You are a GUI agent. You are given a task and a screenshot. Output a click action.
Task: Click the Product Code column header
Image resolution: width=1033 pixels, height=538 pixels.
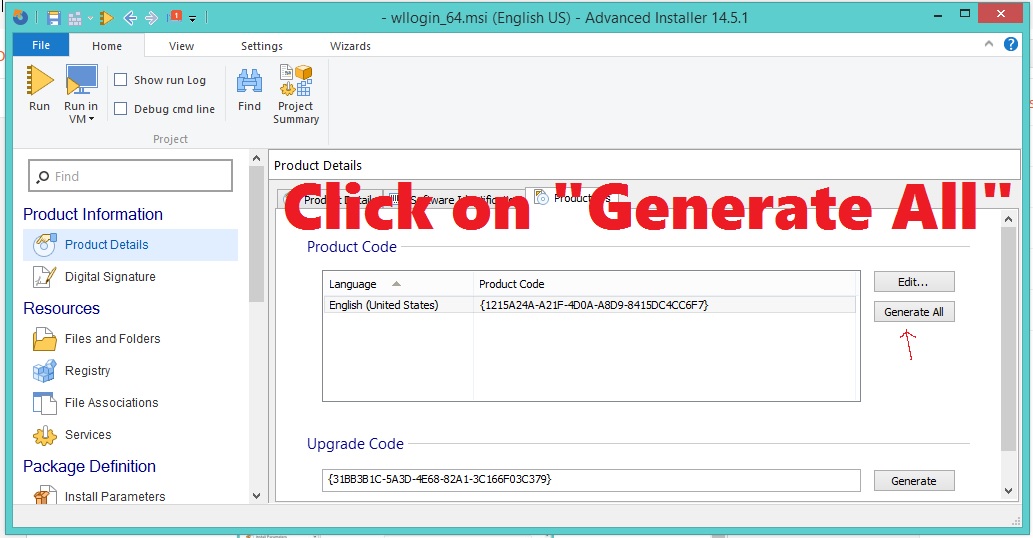(665, 284)
